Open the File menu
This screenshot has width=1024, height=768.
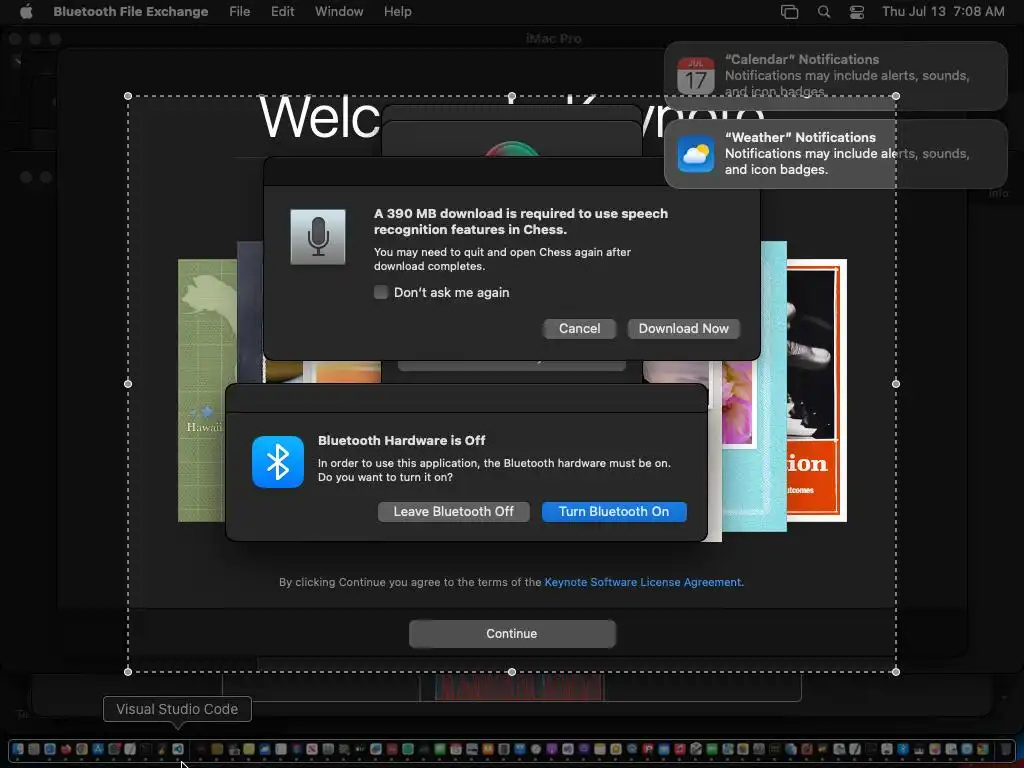[x=240, y=11]
